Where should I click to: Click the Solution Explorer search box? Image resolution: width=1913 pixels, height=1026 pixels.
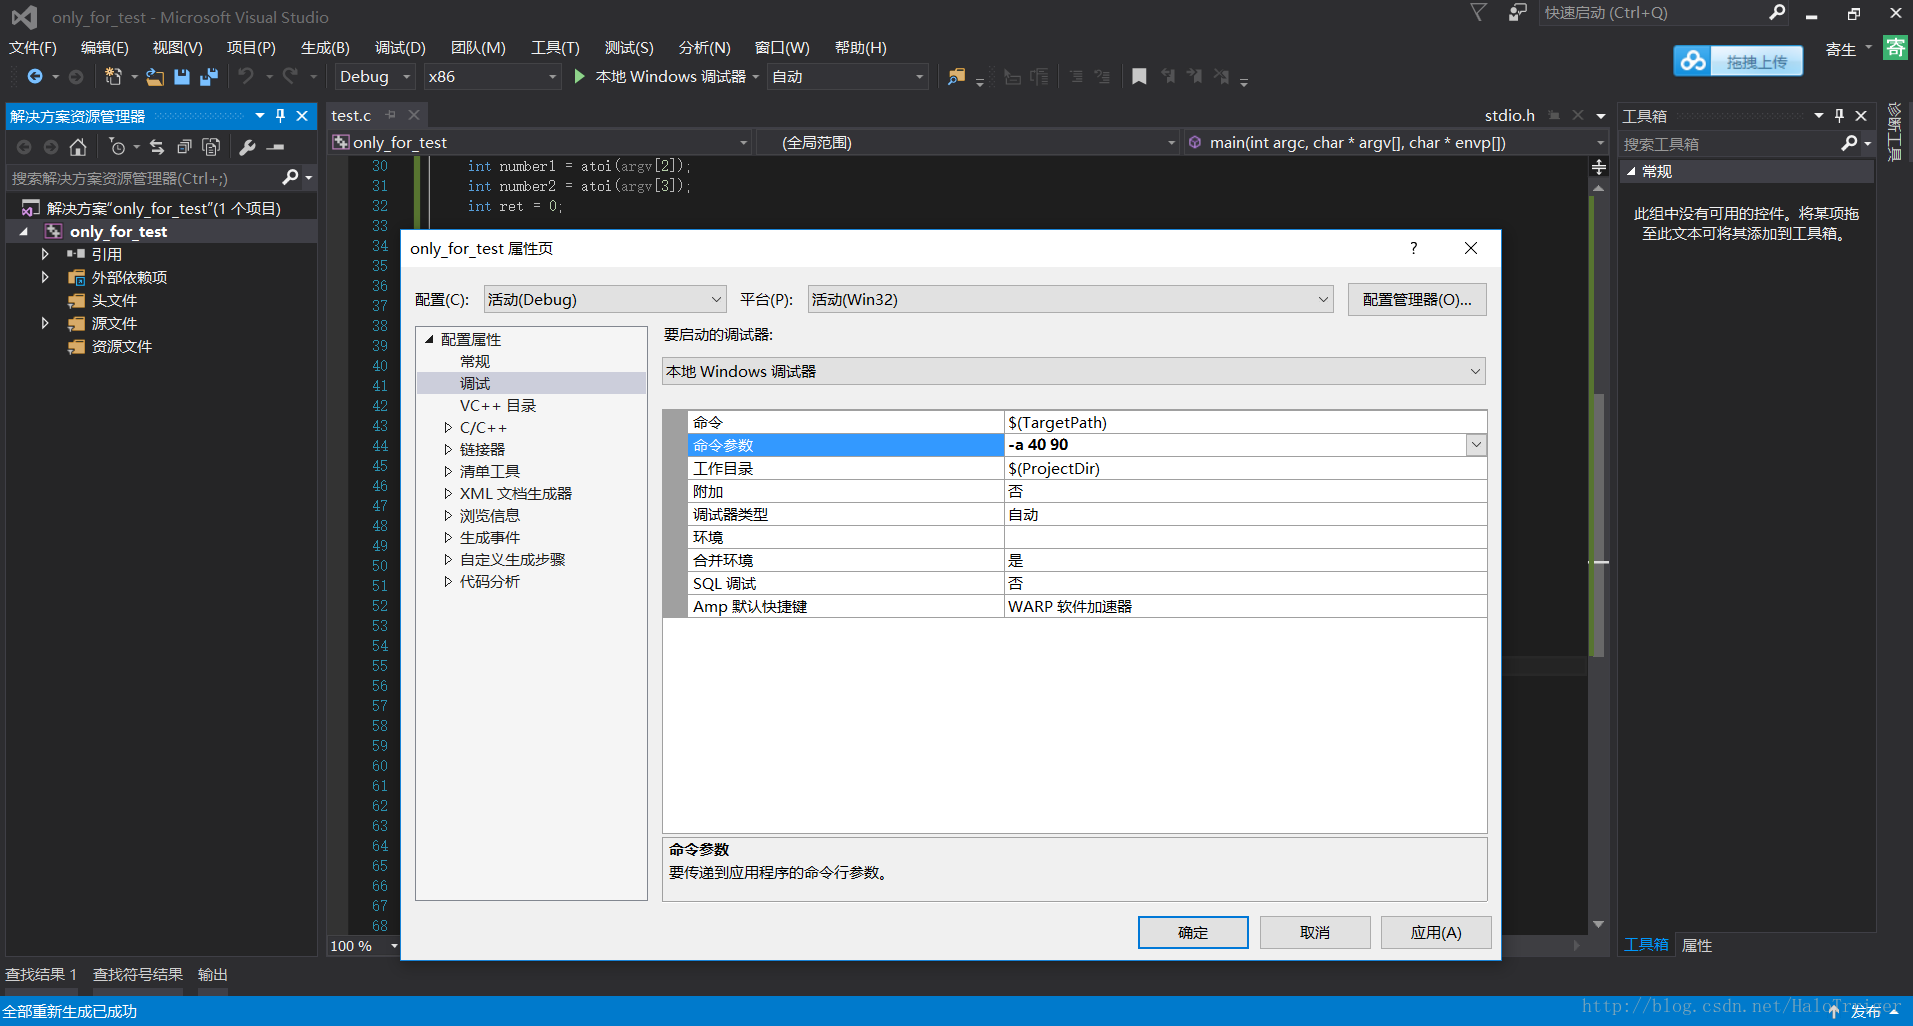pos(142,178)
